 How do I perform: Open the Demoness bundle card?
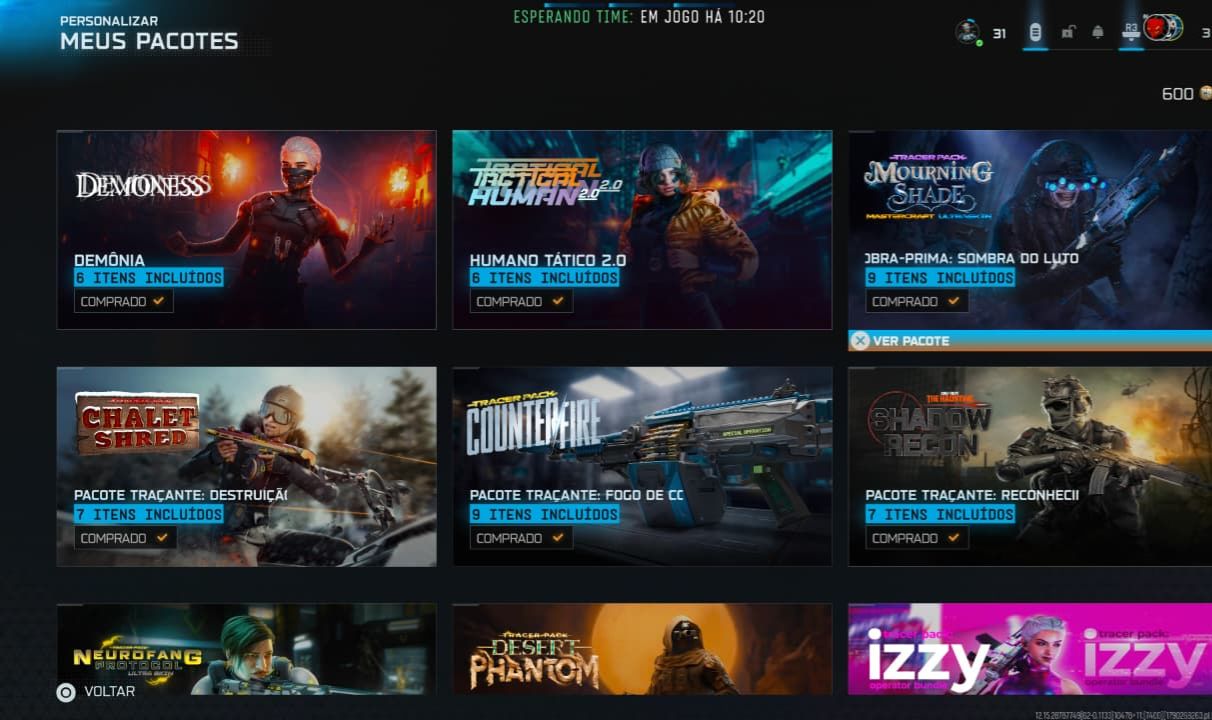tap(246, 230)
